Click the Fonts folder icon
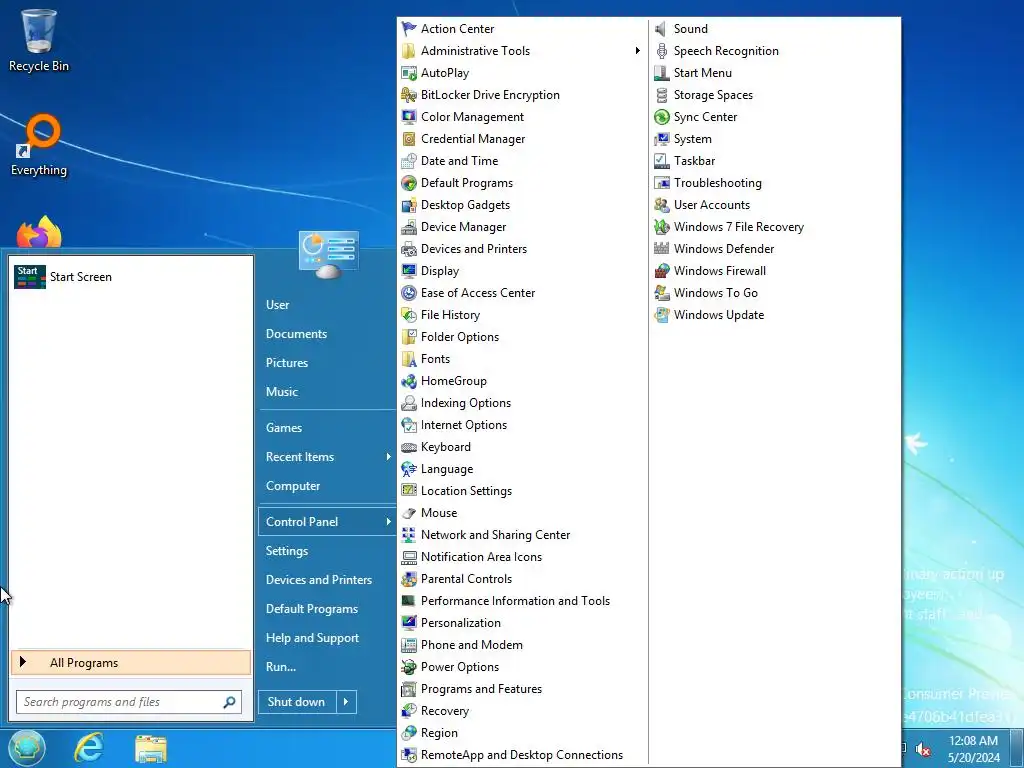This screenshot has height=768, width=1024. click(x=409, y=359)
